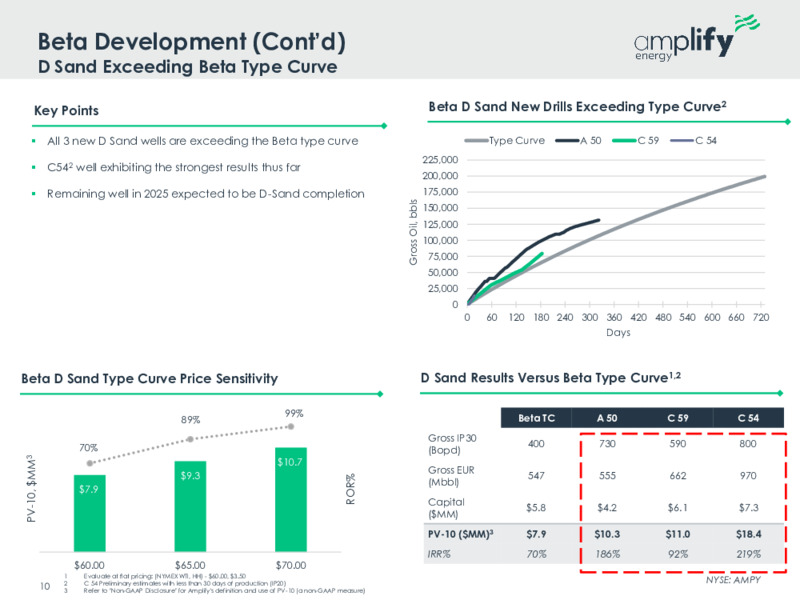Click the 89% ROR data label
Image resolution: width=800 pixels, height=600 pixels.
click(x=190, y=420)
